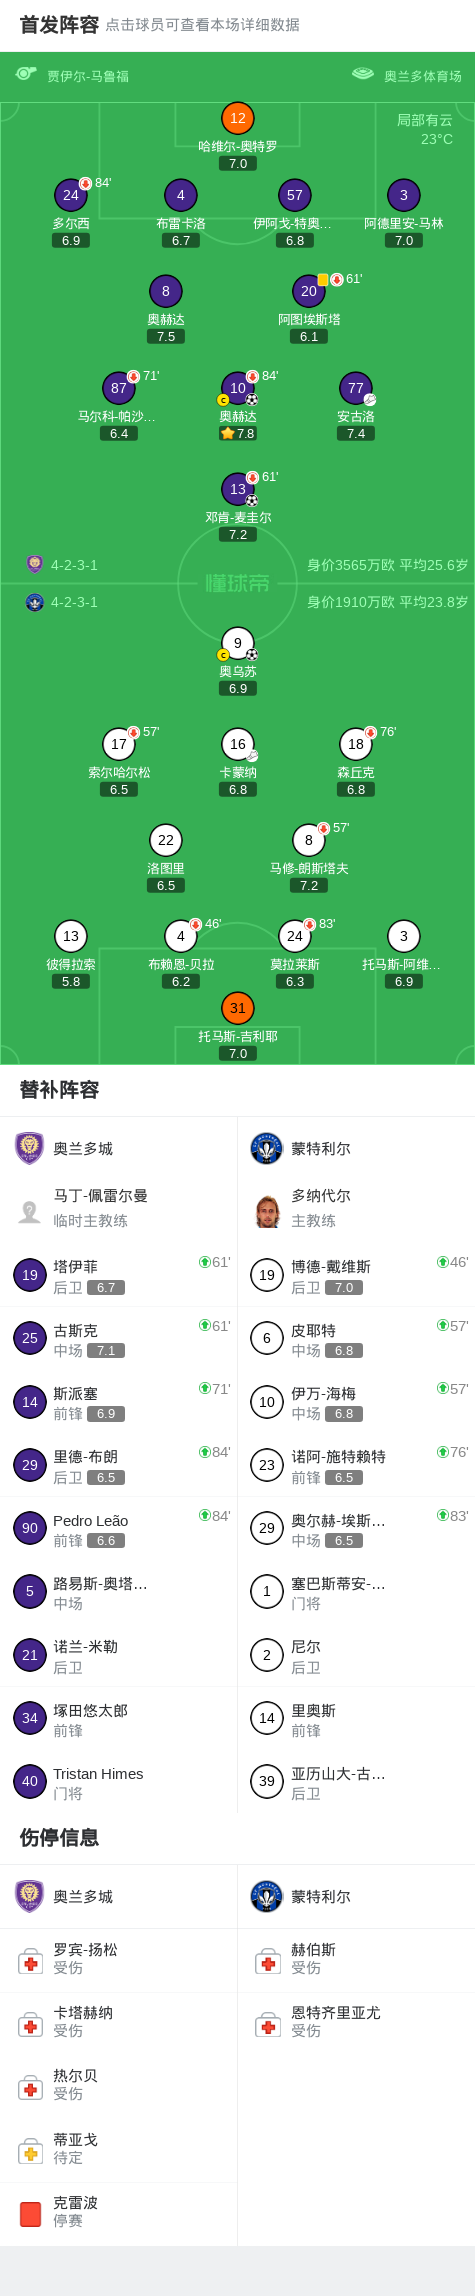Tap the red card icon beside 克雷波
The height and width of the screenshot is (2296, 475).
tap(31, 2214)
